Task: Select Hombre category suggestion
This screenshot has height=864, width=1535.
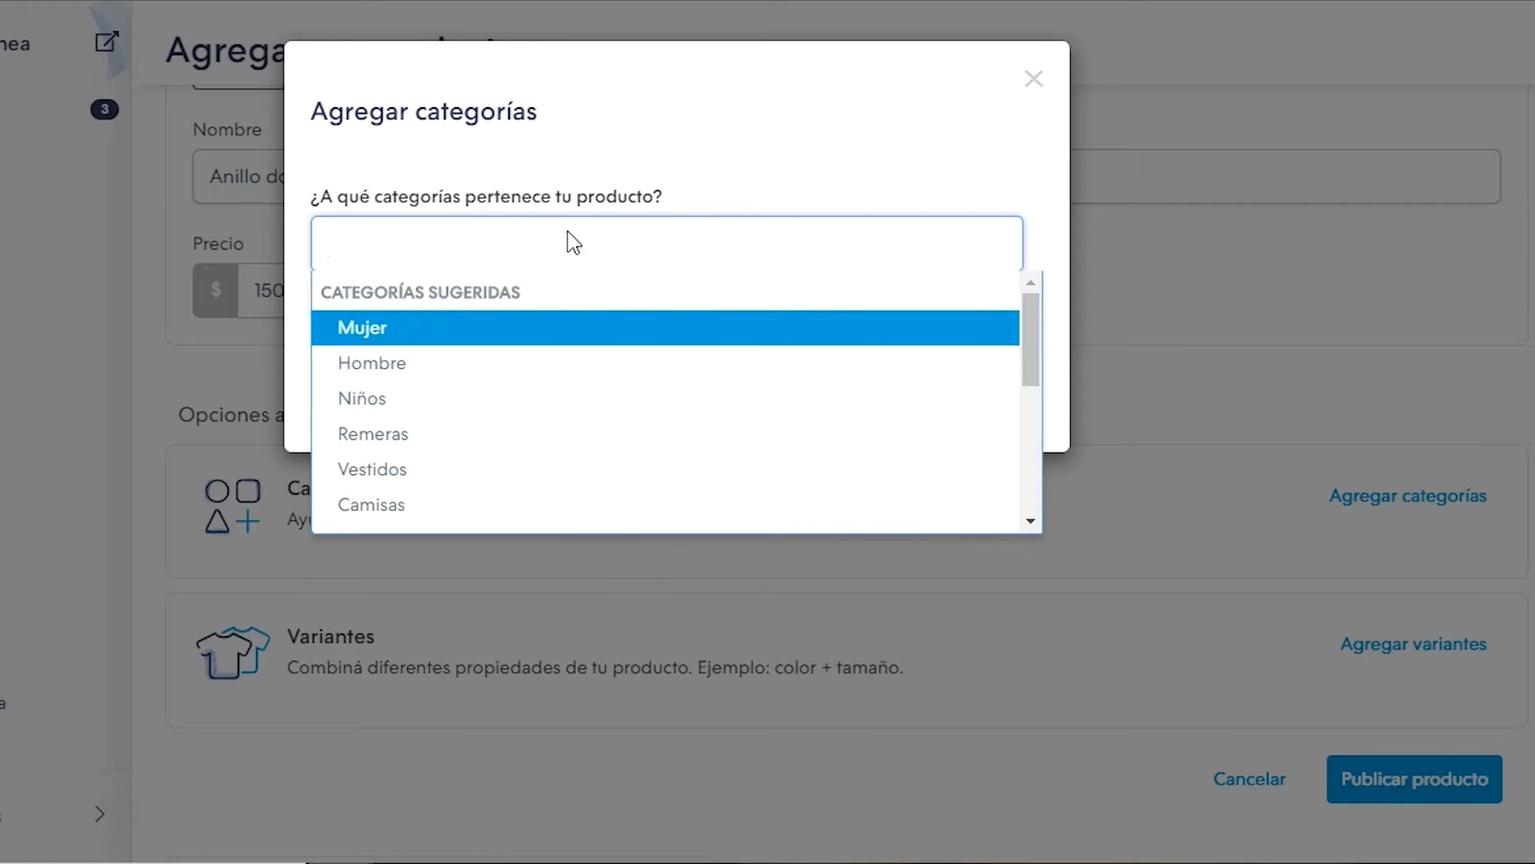Action: (x=665, y=363)
